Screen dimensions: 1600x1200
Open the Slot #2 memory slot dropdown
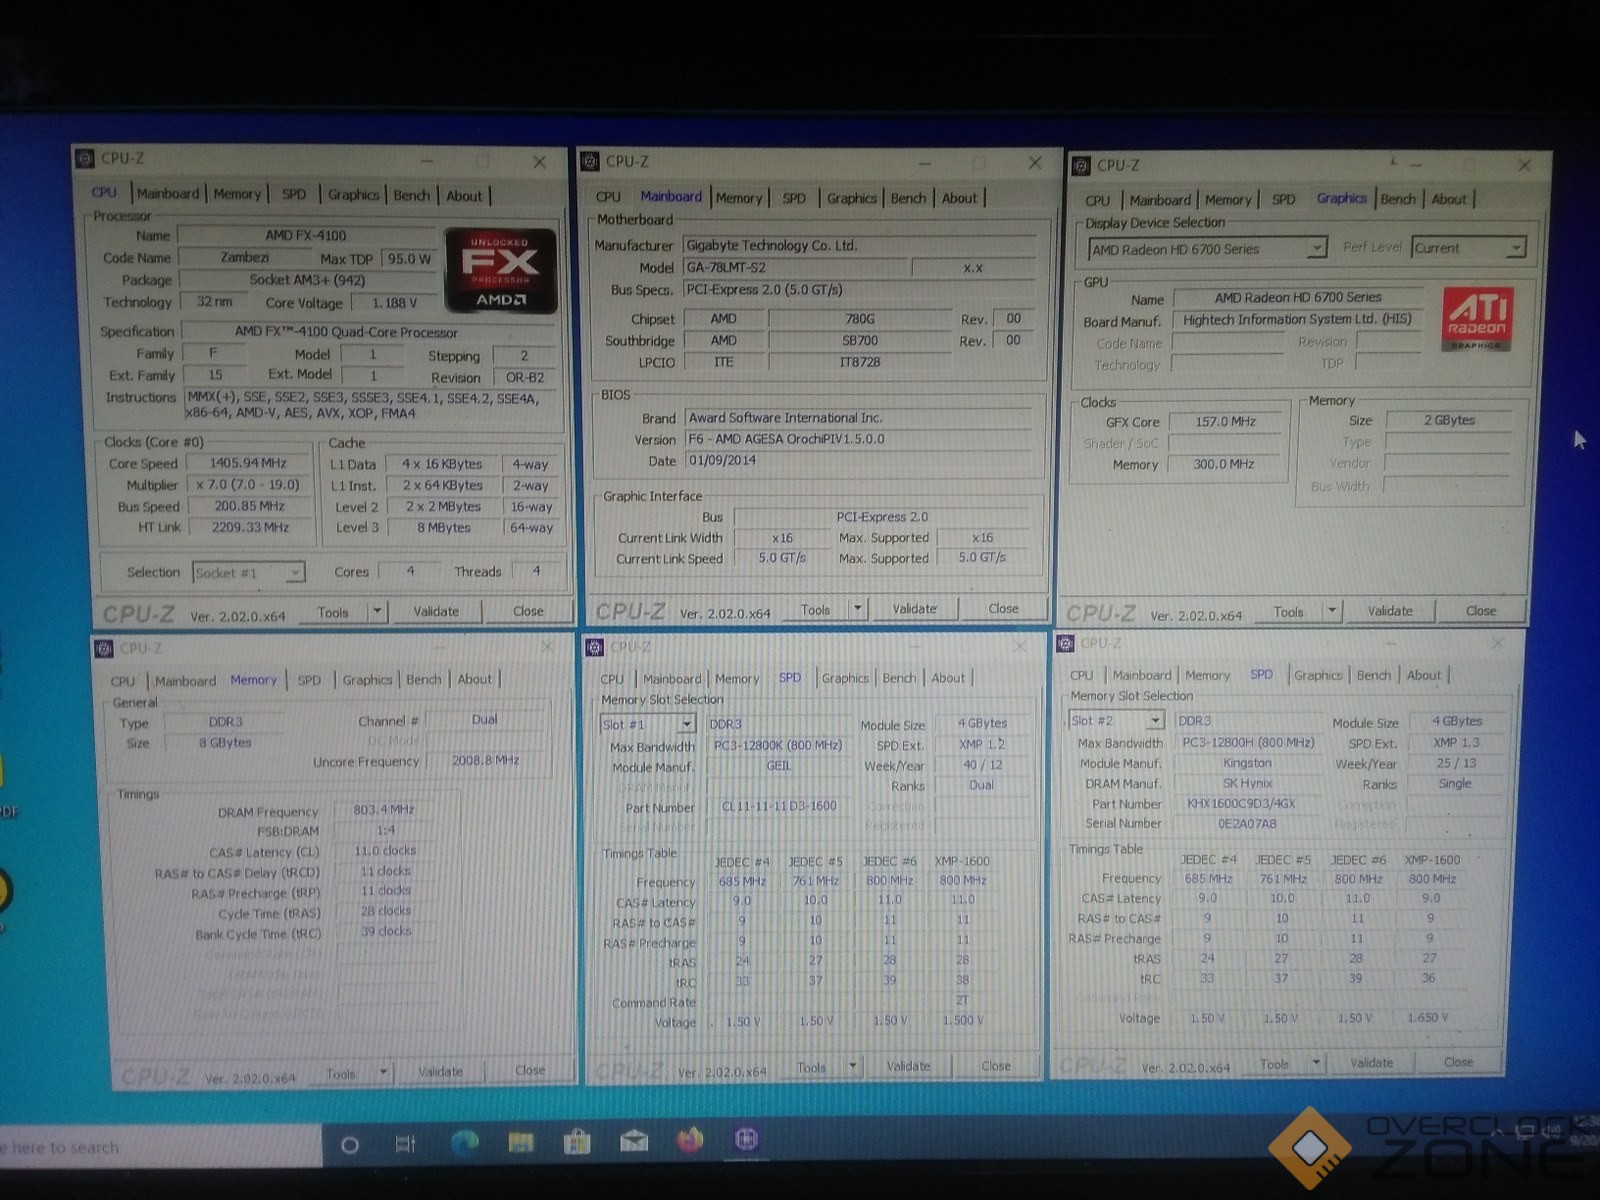(x=1155, y=720)
